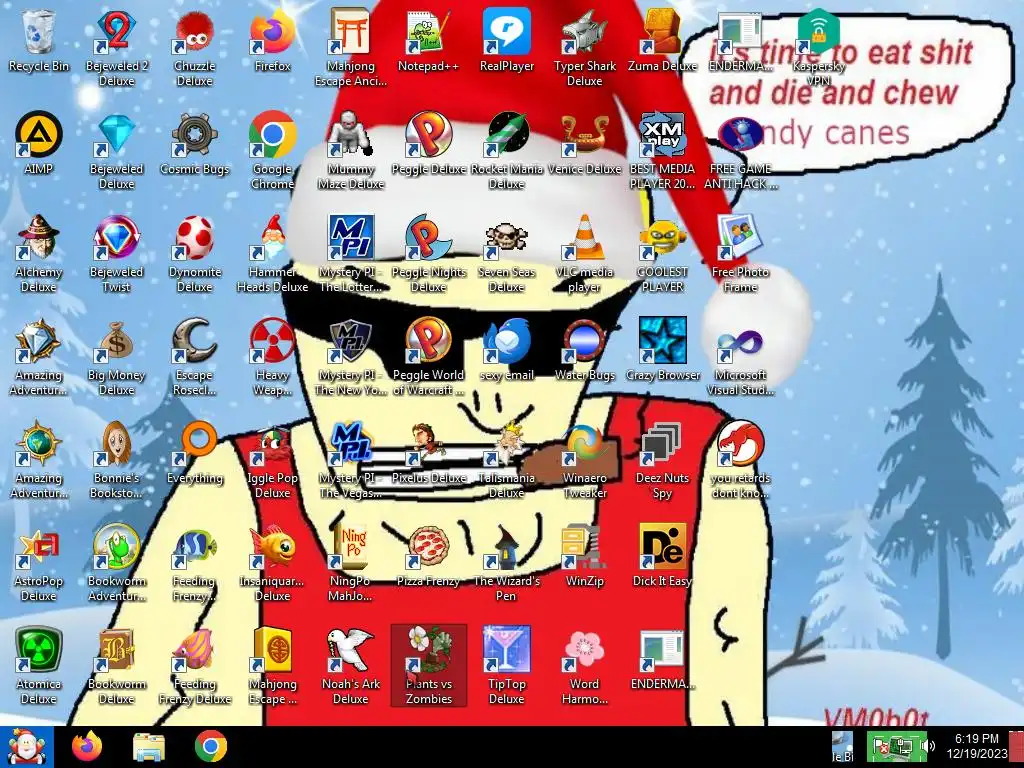
Task: Open the 6:19 PM taskbar clock
Action: click(976, 746)
